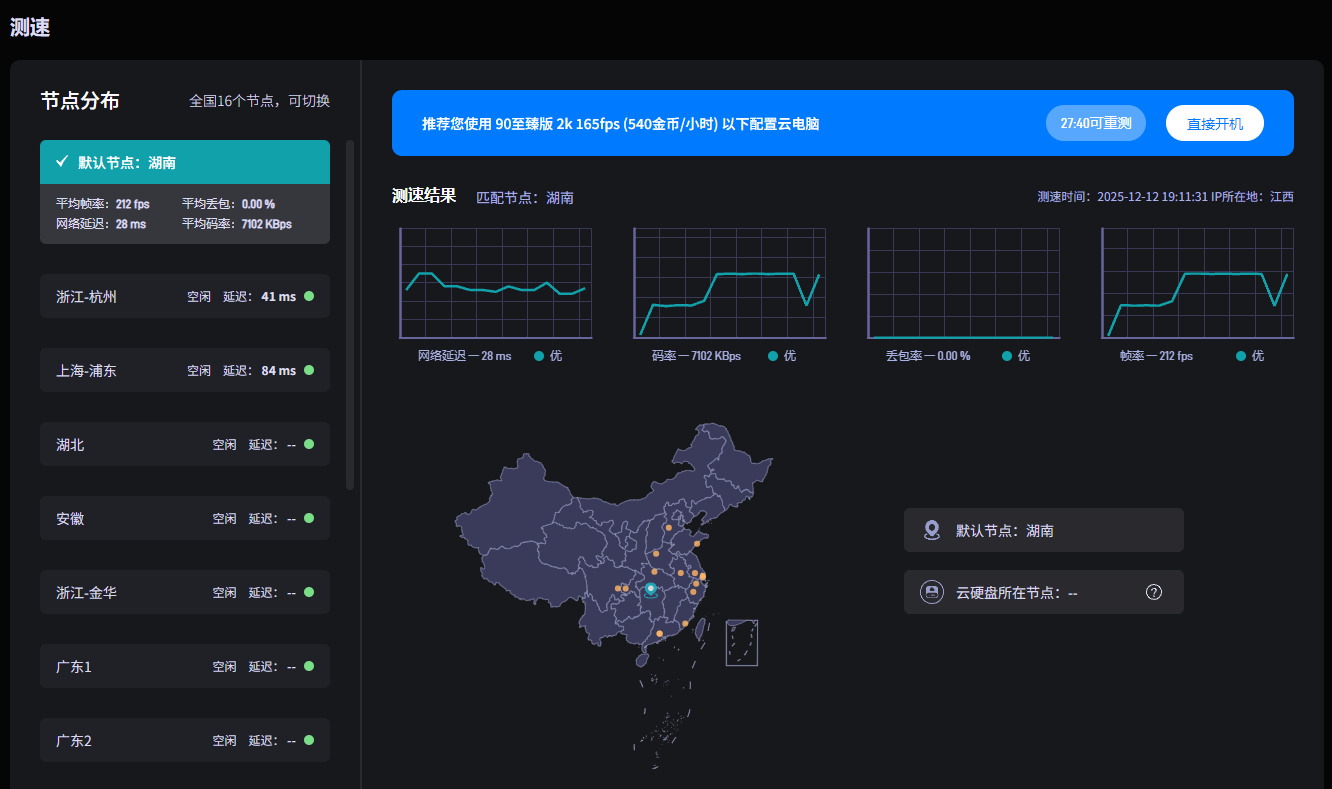Click the Taiwan island on the map
Screen dimensions: 1332x789
point(700,629)
